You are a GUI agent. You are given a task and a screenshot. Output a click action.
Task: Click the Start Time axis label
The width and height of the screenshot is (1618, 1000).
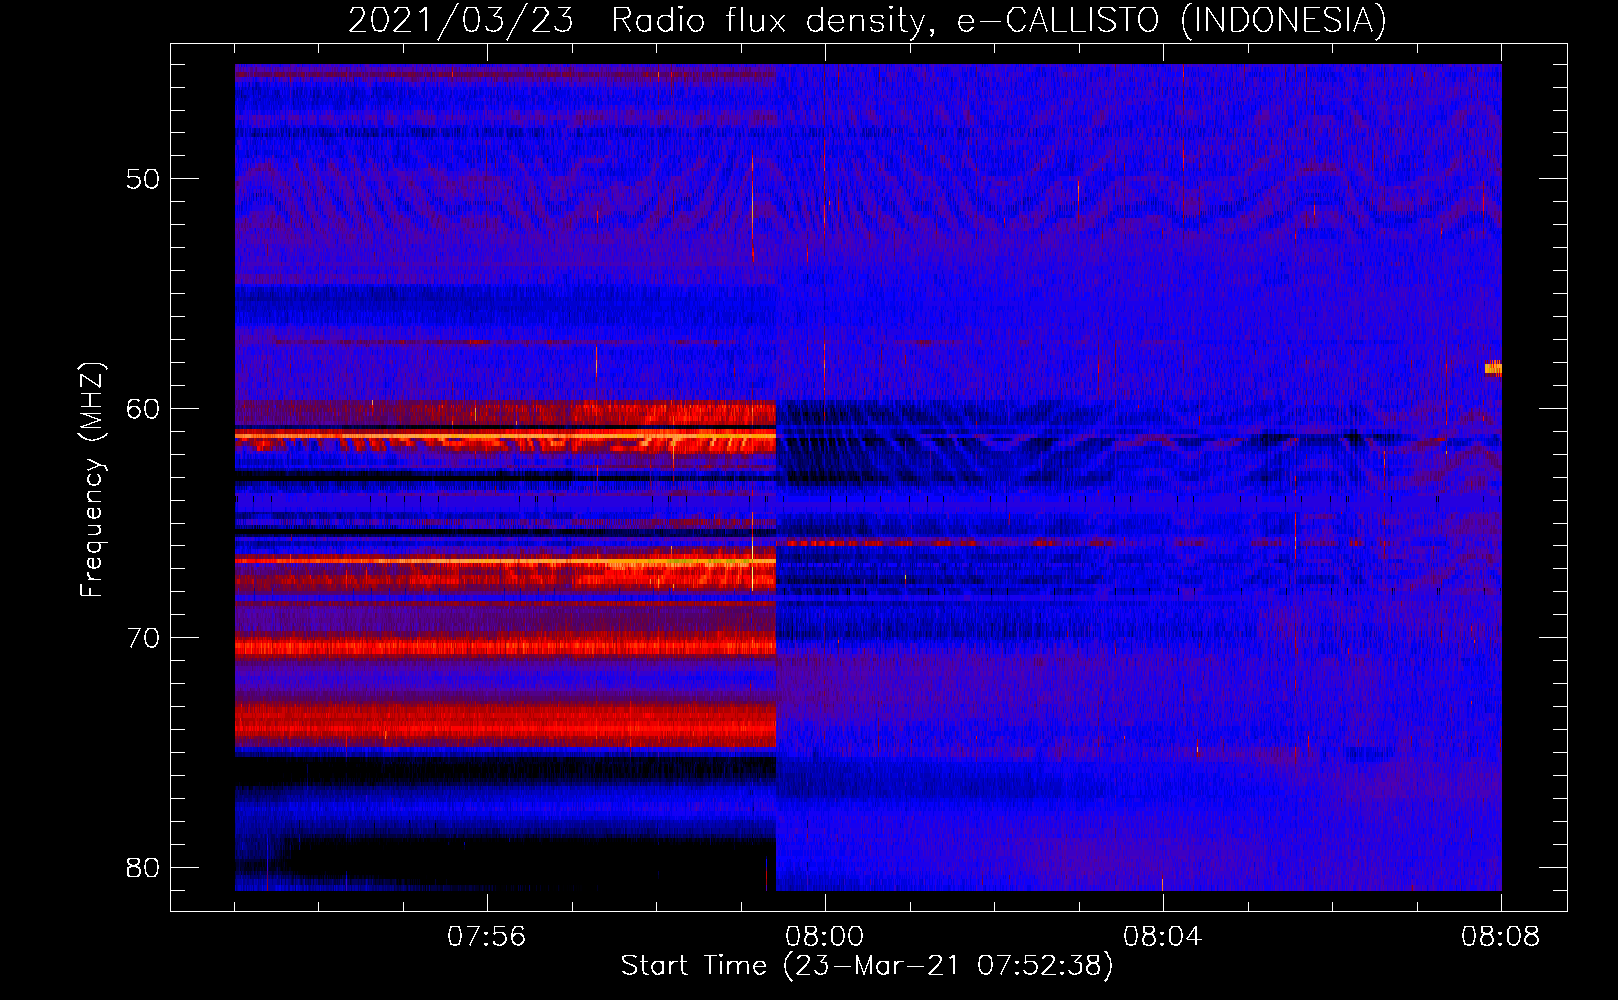coord(867,966)
